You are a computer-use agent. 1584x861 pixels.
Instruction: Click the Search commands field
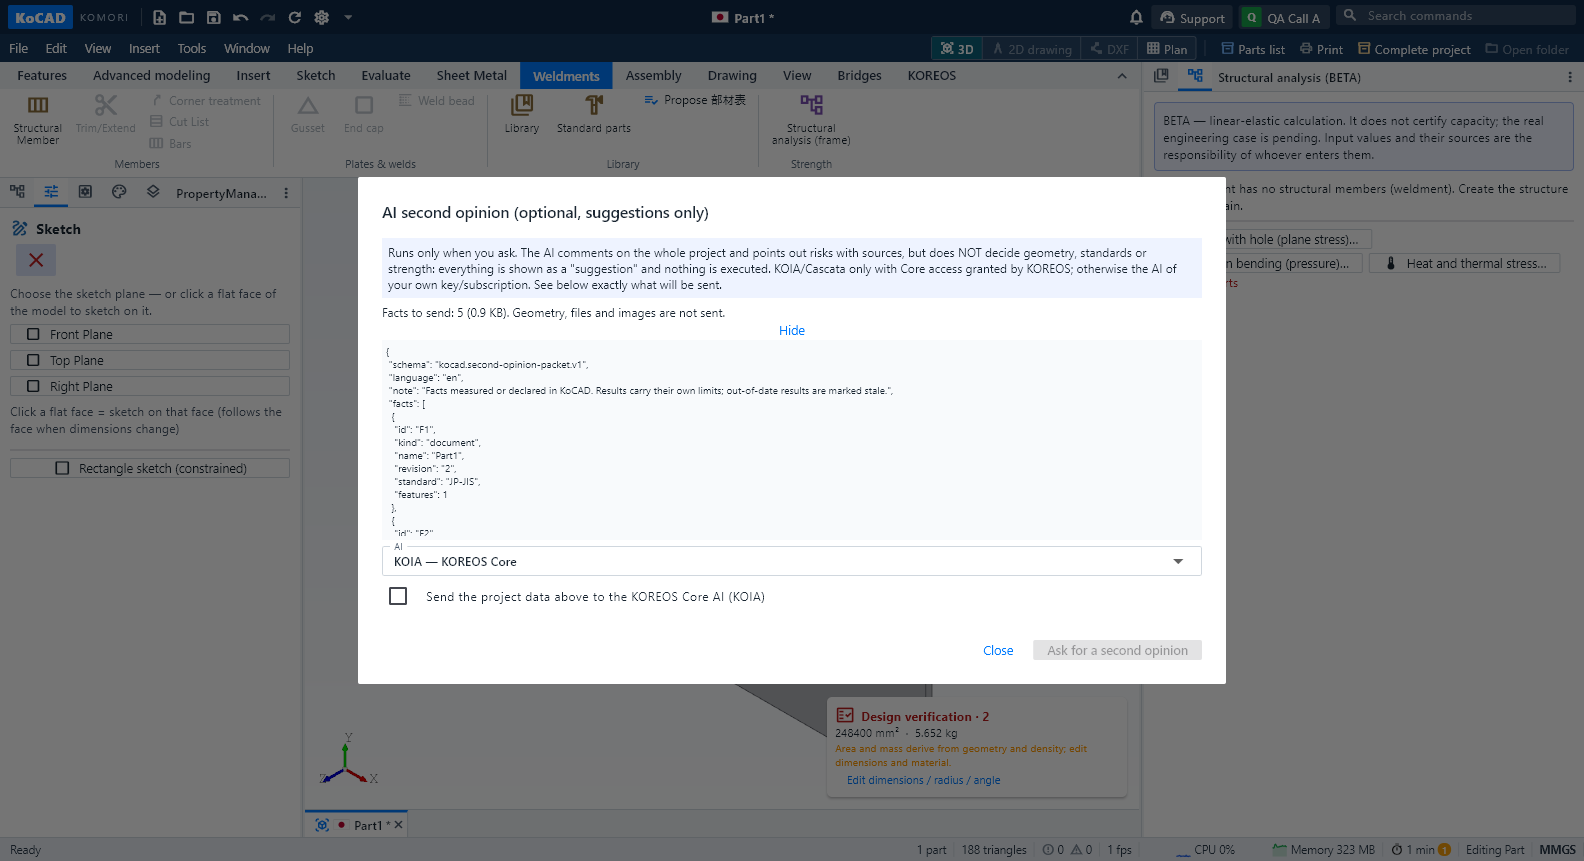[1456, 16]
